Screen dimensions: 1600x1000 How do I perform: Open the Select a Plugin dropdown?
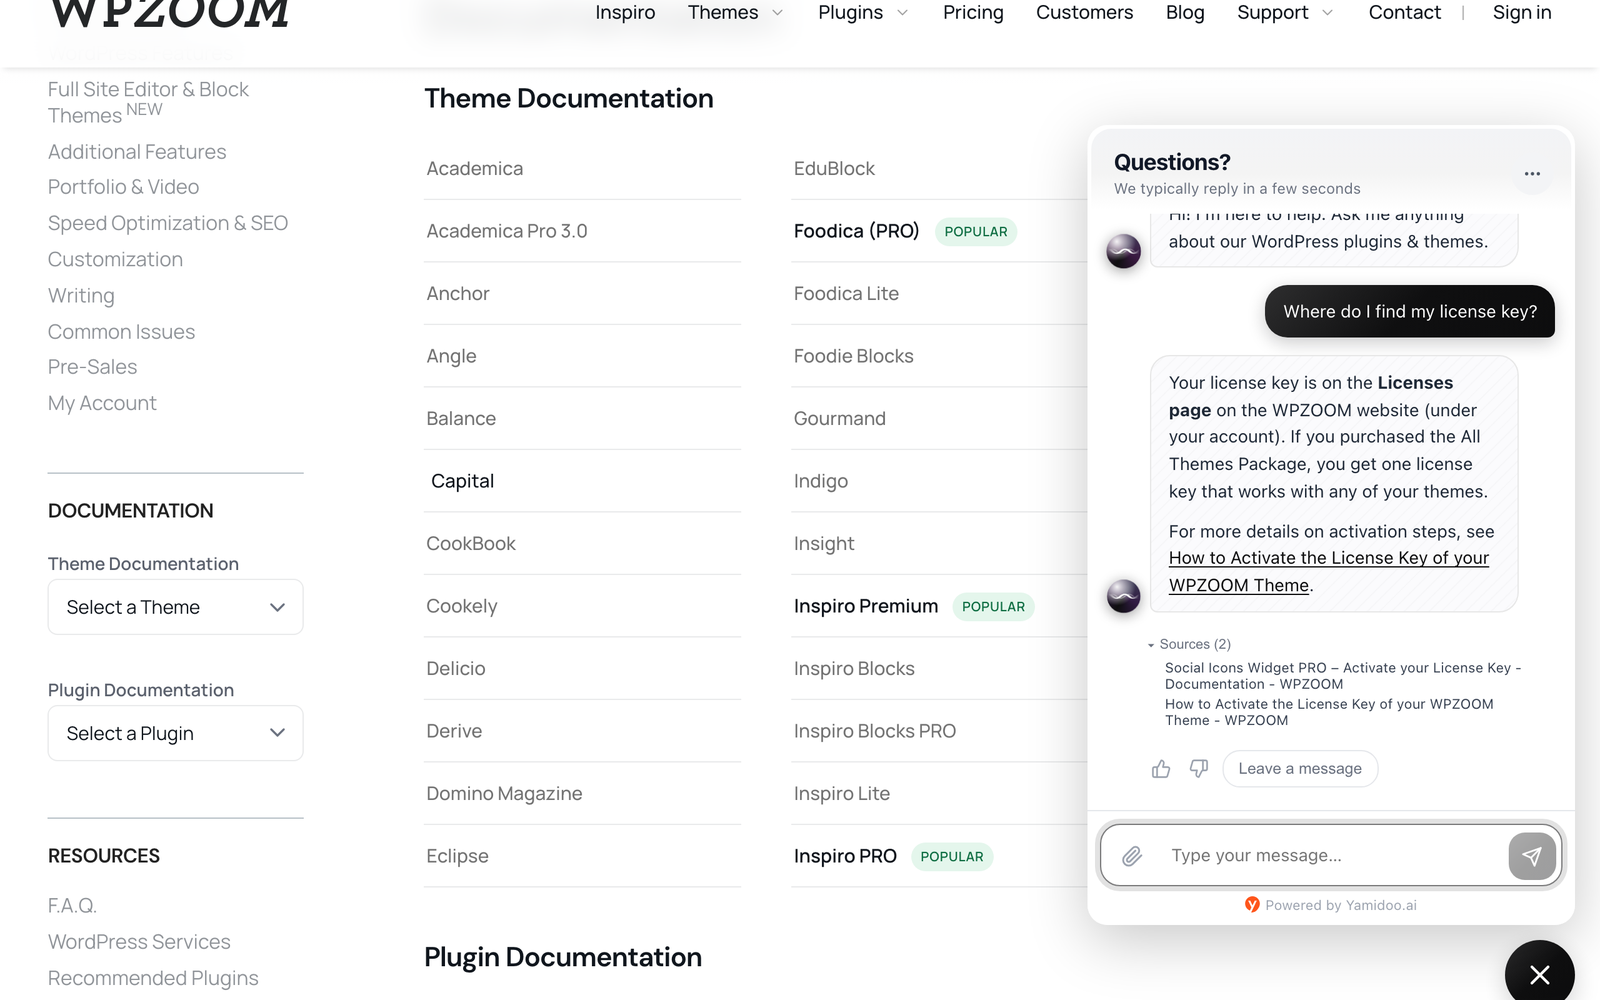175,733
